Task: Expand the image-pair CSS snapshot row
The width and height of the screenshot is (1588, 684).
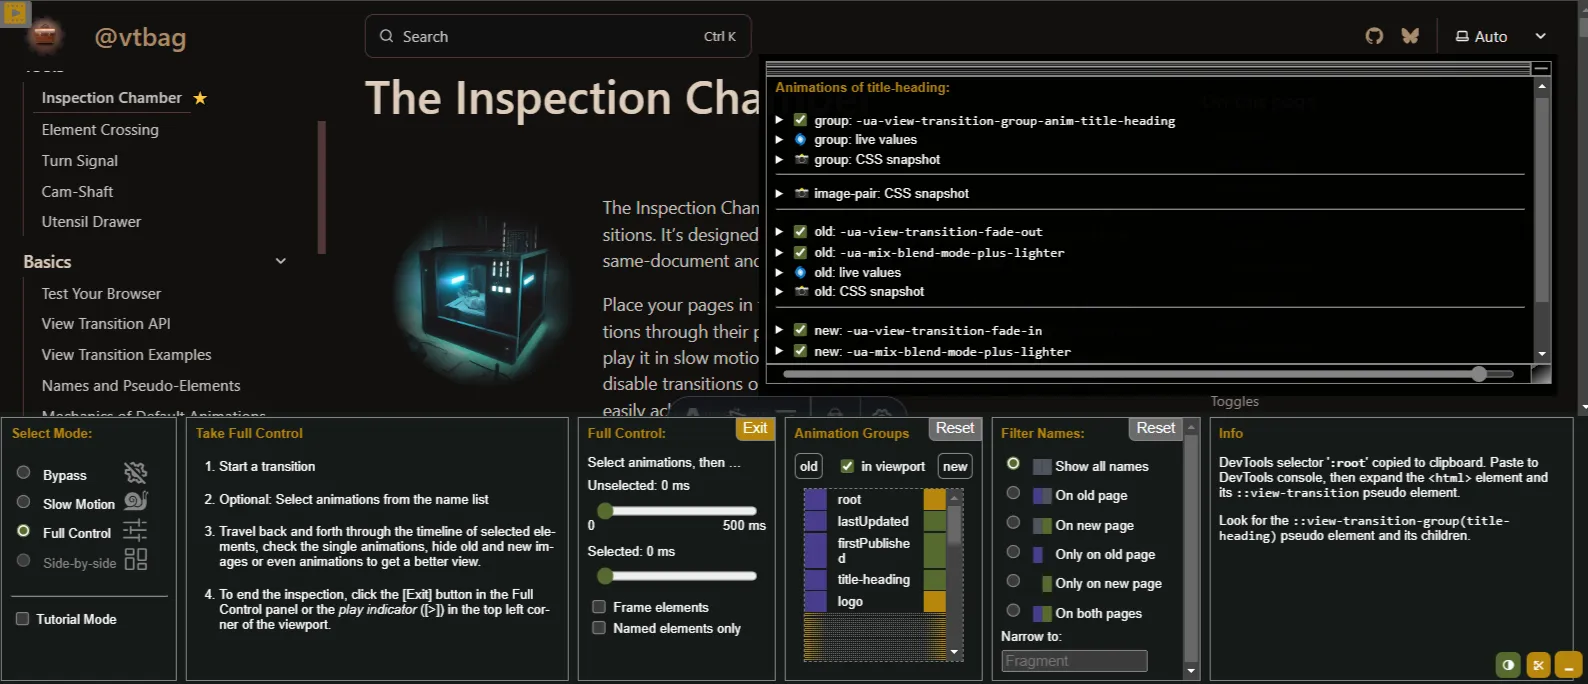Action: click(x=779, y=193)
